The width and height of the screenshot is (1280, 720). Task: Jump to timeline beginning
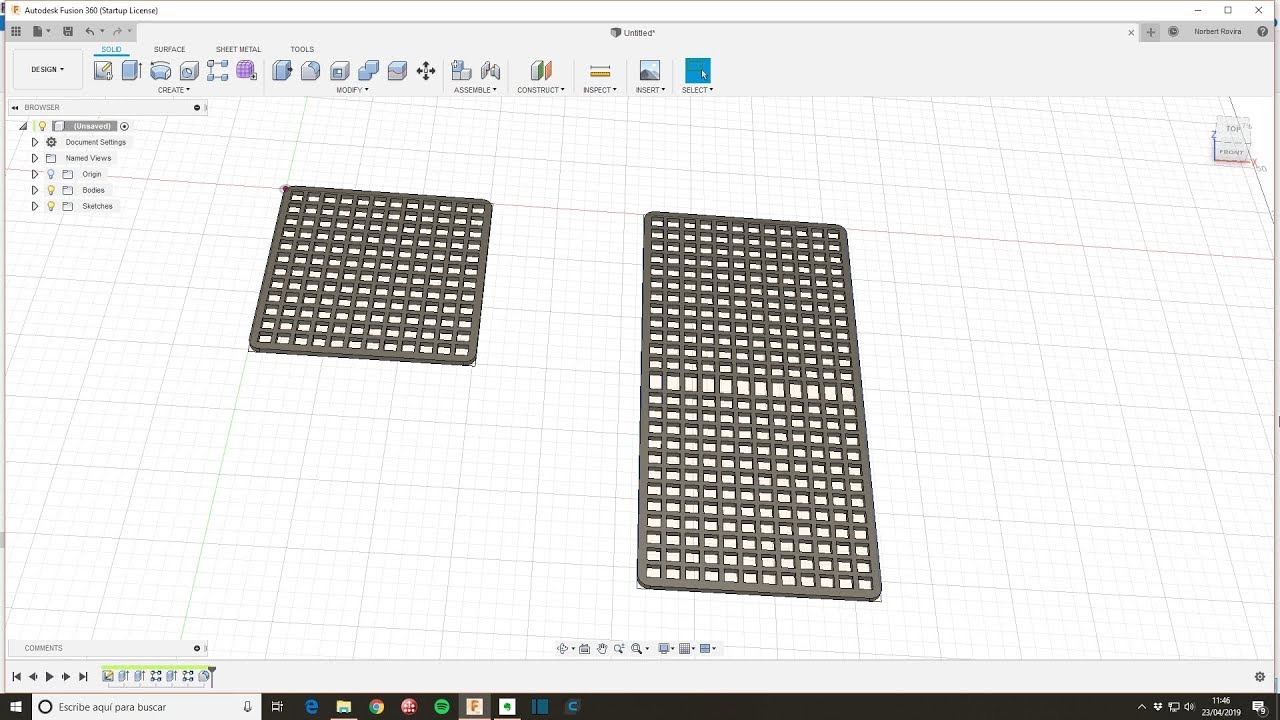point(16,677)
